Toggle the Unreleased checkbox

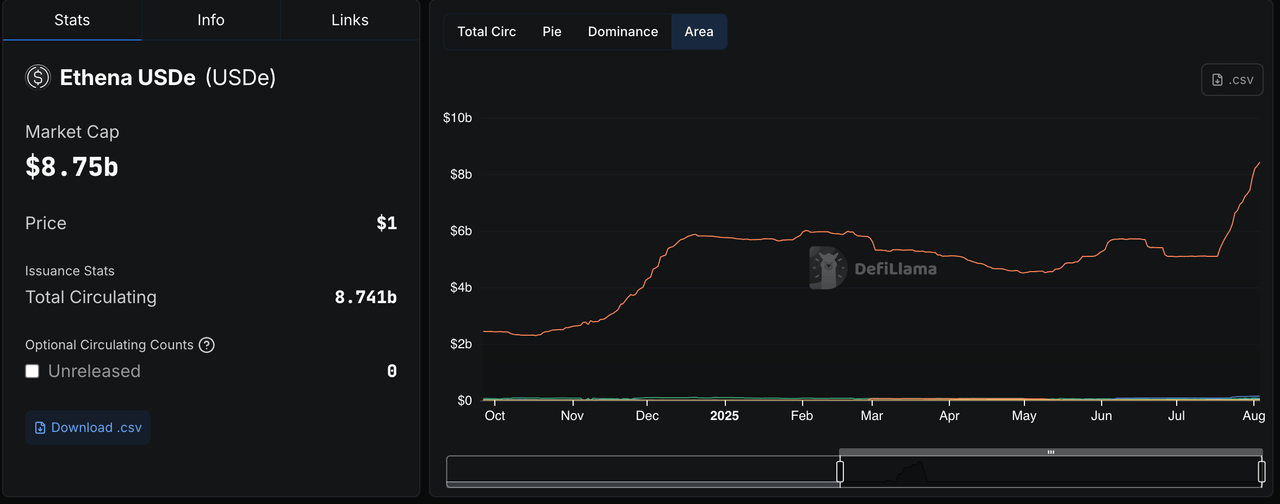pos(32,371)
